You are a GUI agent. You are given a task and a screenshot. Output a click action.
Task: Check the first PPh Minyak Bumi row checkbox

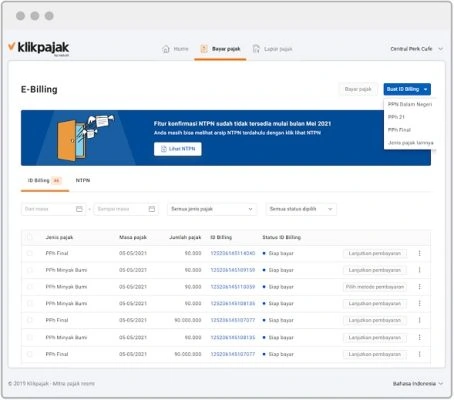tap(29, 270)
